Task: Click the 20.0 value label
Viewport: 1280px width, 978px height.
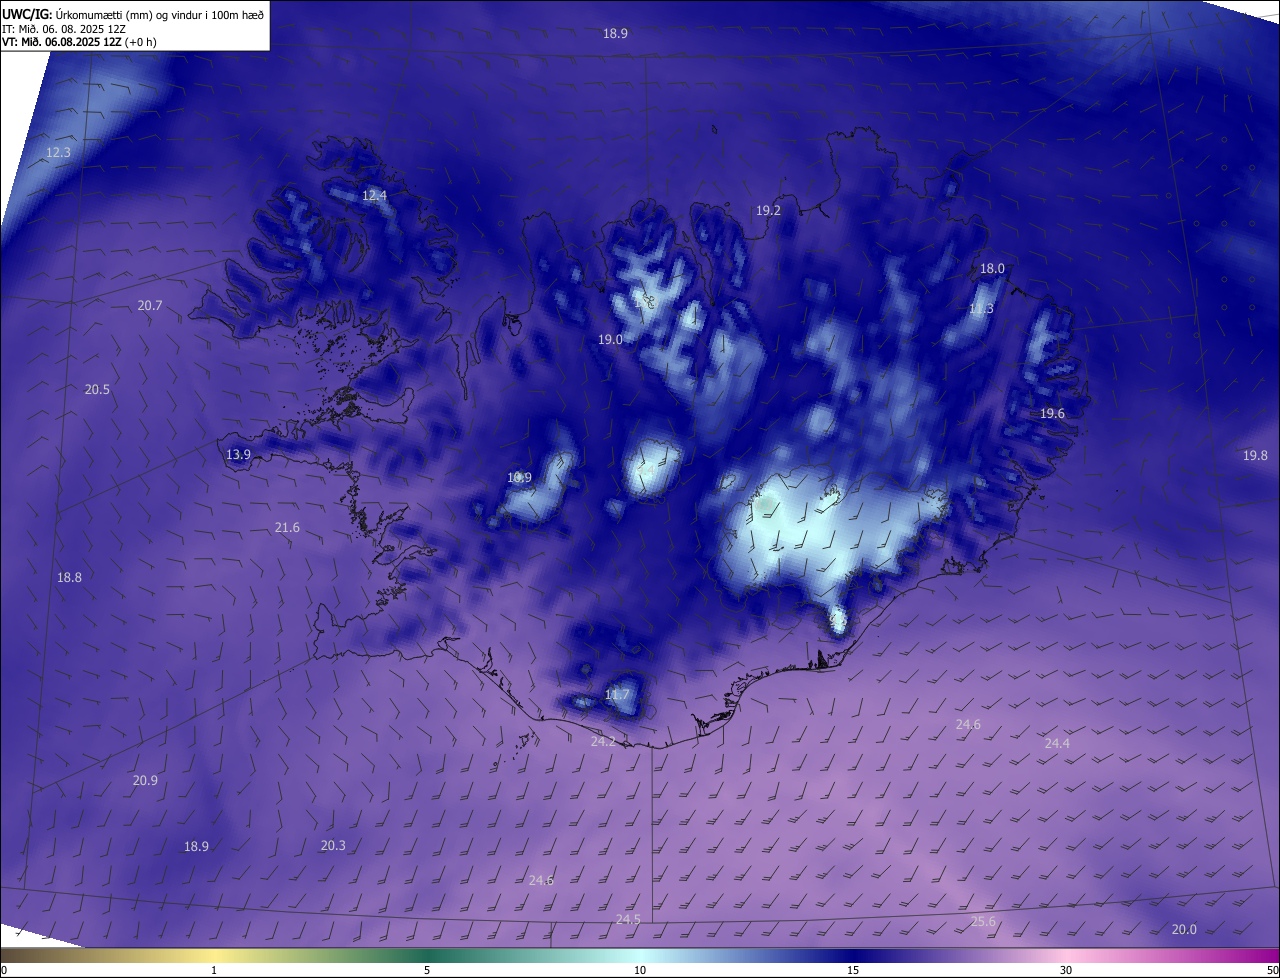Action: [1184, 930]
